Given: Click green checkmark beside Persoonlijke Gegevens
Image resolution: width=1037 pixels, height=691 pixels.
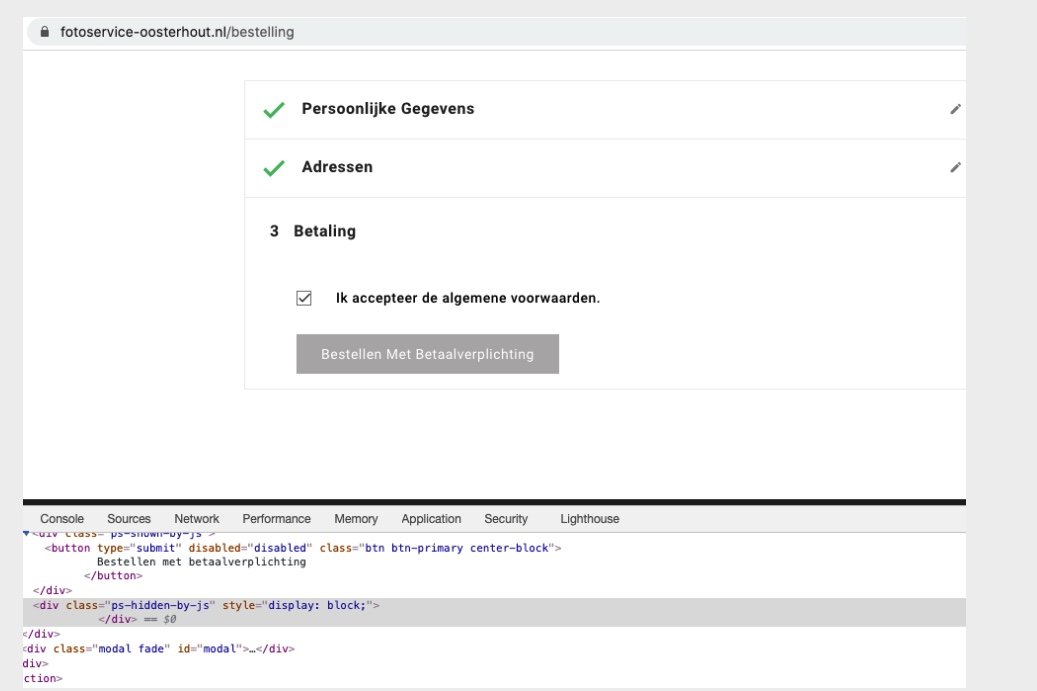Looking at the screenshot, I should pos(274,110).
